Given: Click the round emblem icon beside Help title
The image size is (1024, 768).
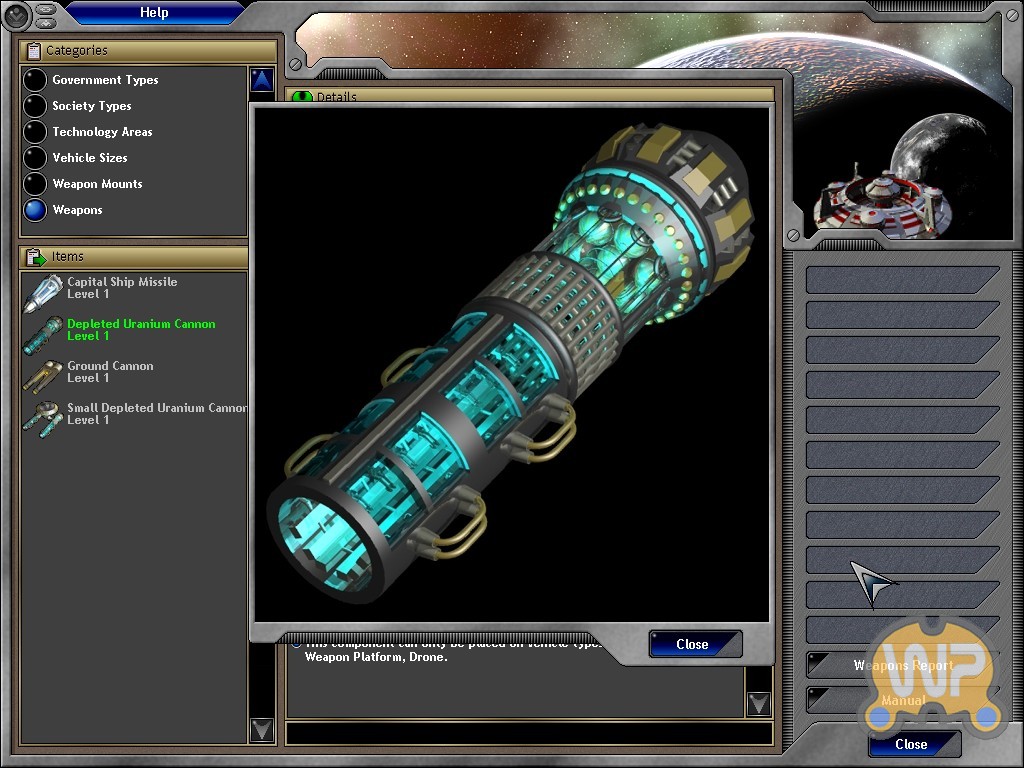Looking at the screenshot, I should (x=17, y=15).
